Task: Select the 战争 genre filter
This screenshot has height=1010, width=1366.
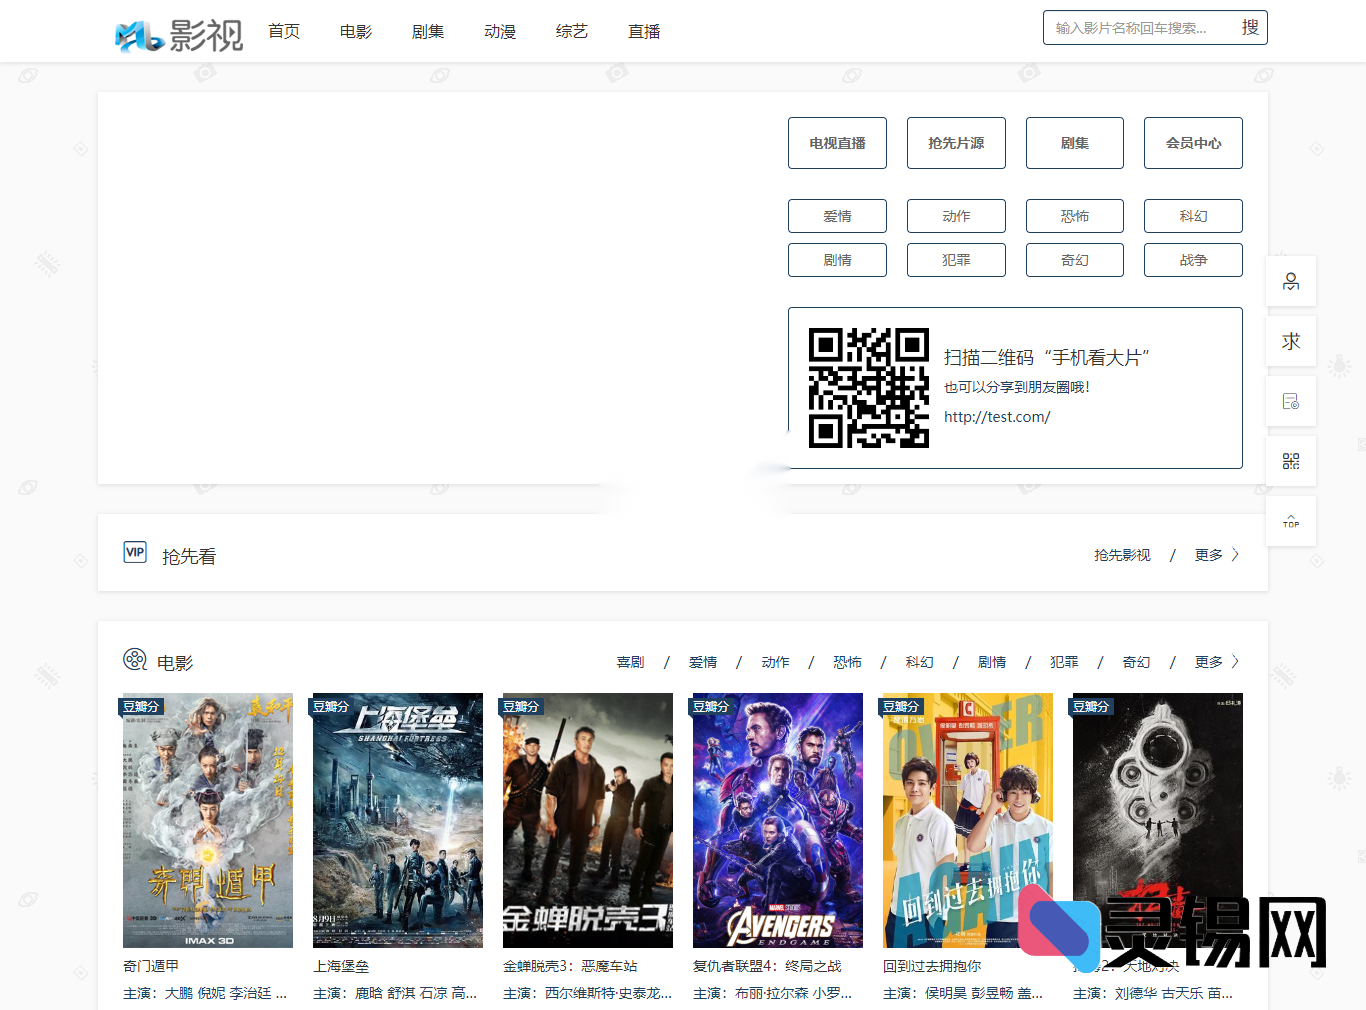Action: coord(1193,259)
